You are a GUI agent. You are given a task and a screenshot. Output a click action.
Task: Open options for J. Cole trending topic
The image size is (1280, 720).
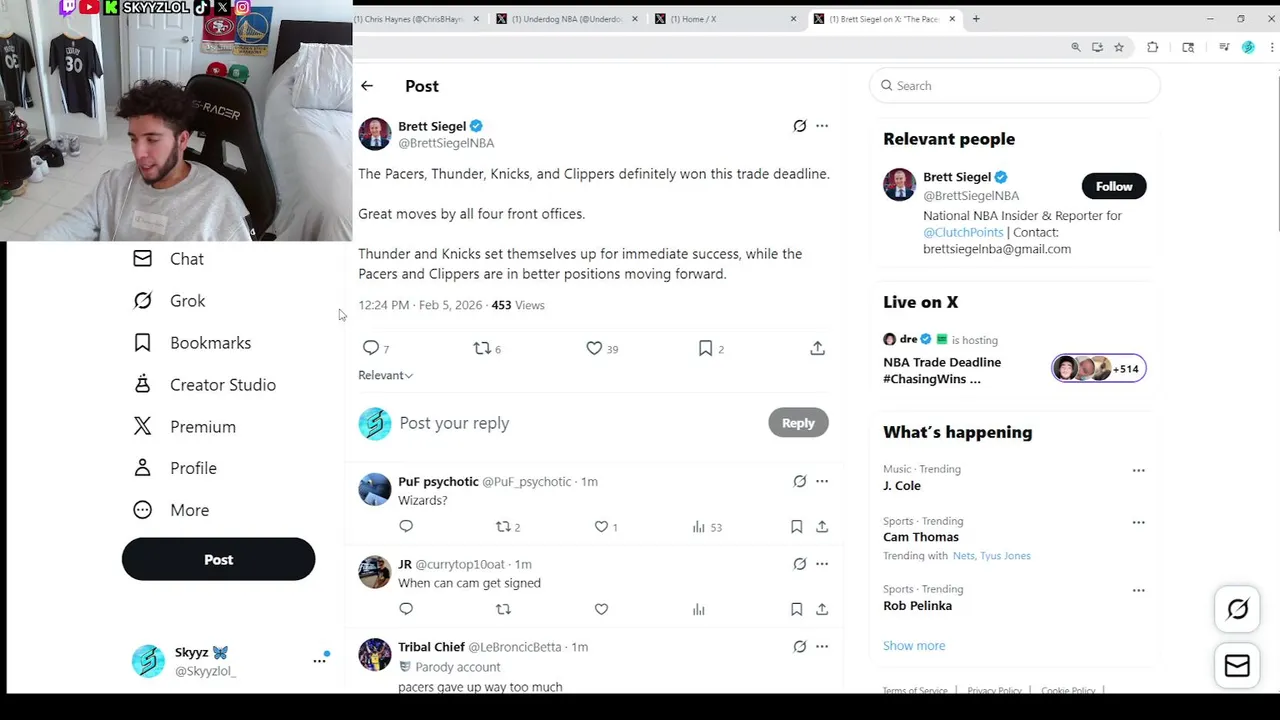pos(1138,470)
